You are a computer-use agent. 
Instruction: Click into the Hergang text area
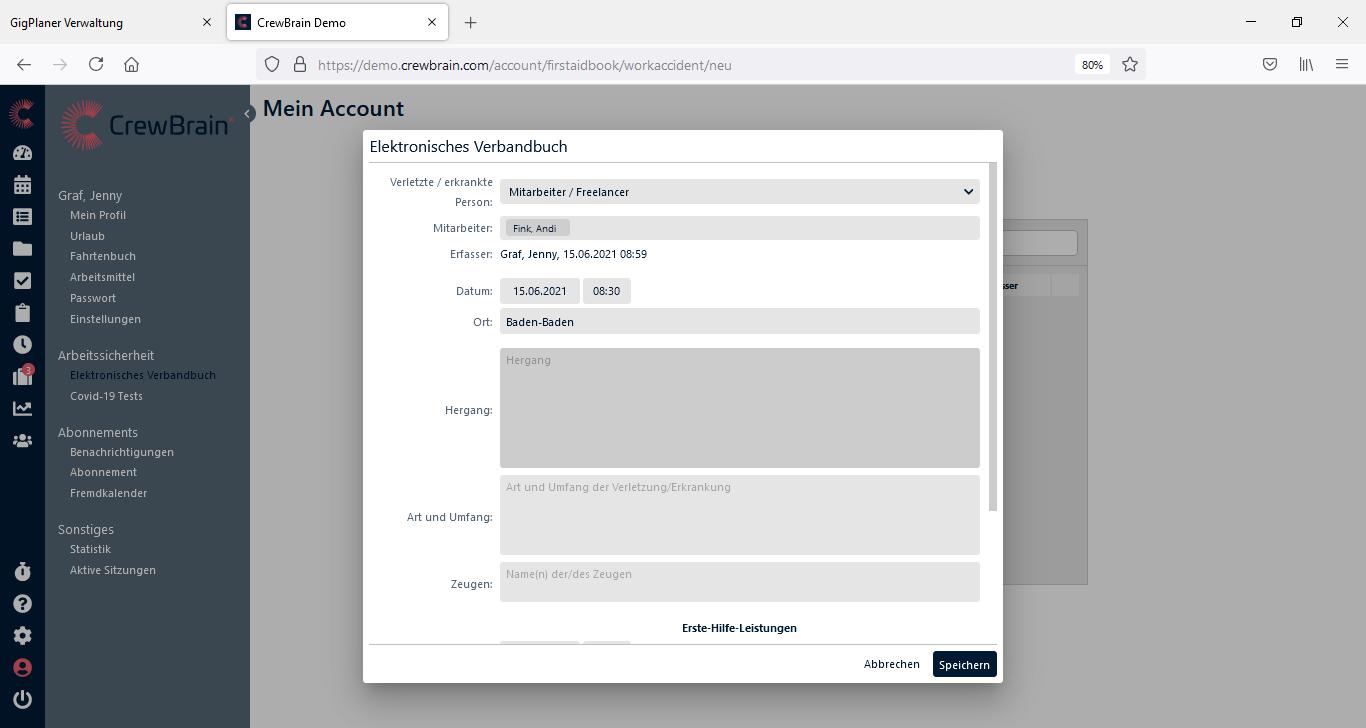[739, 408]
